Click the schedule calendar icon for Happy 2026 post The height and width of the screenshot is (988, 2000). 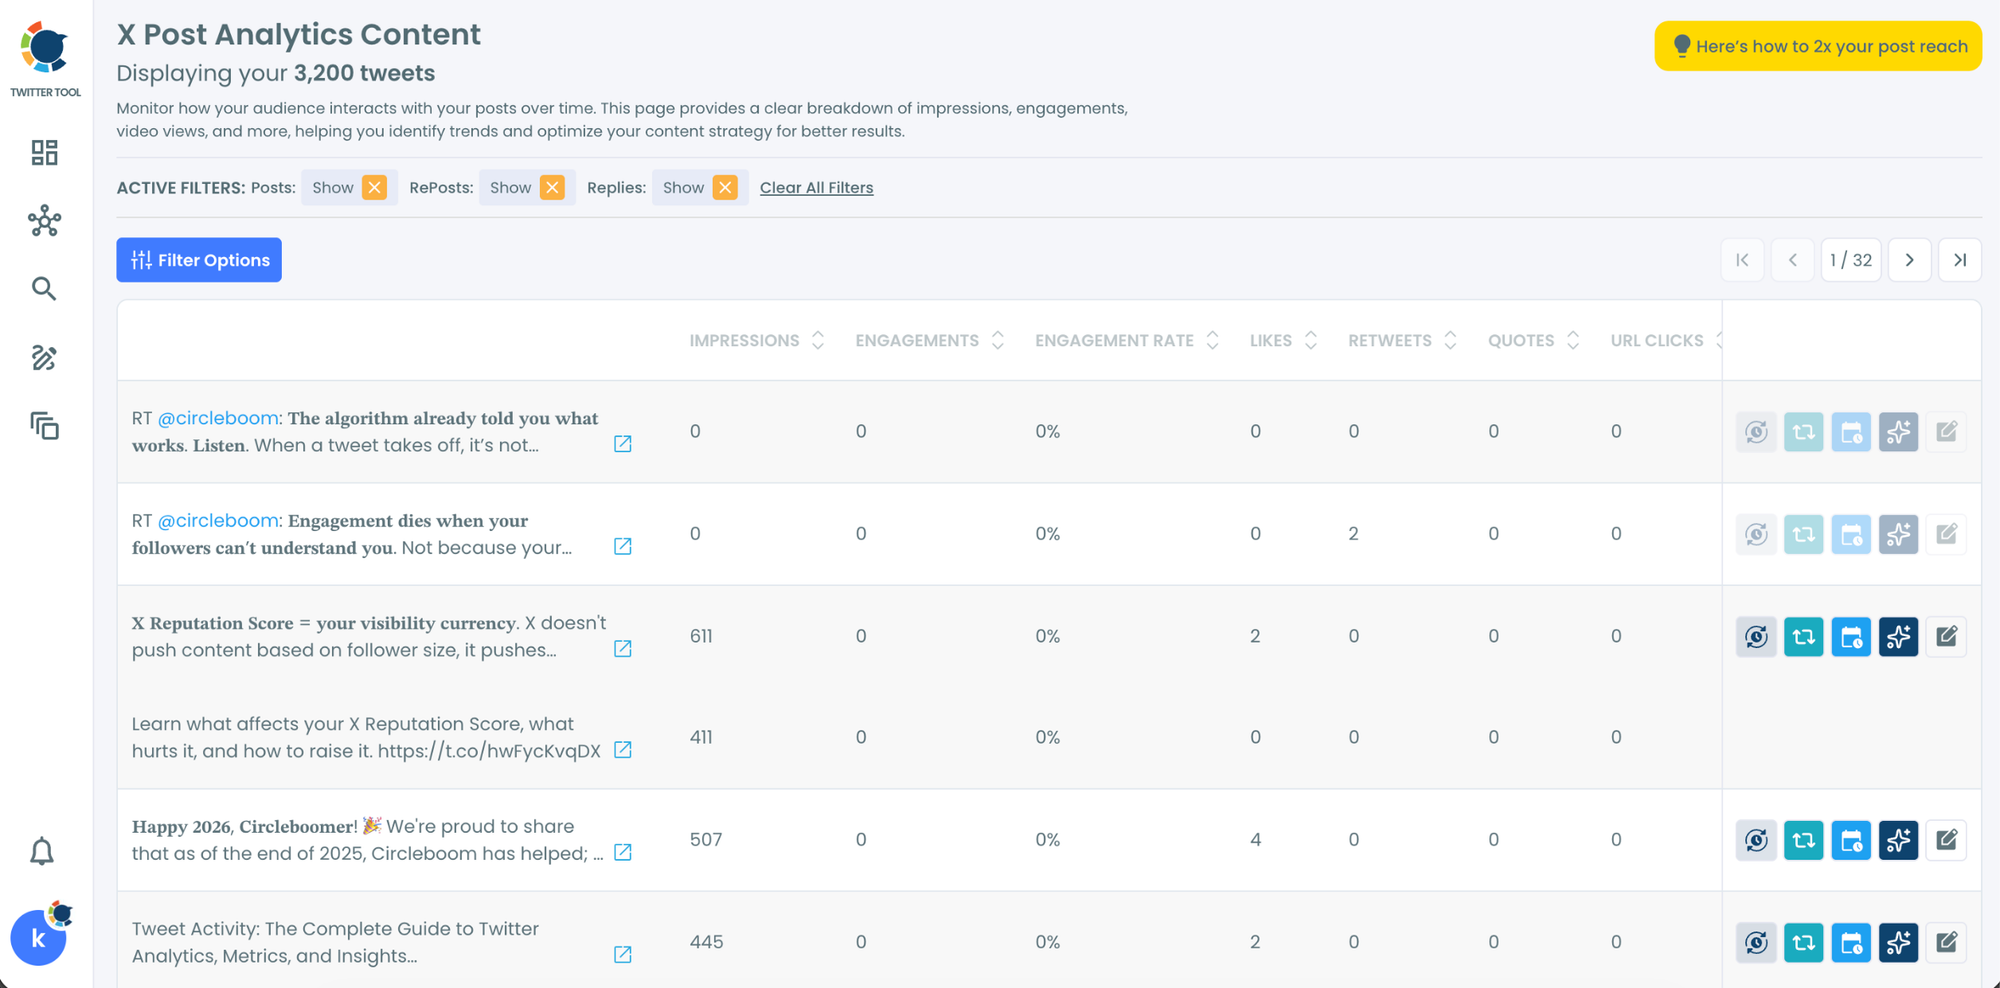tap(1851, 840)
